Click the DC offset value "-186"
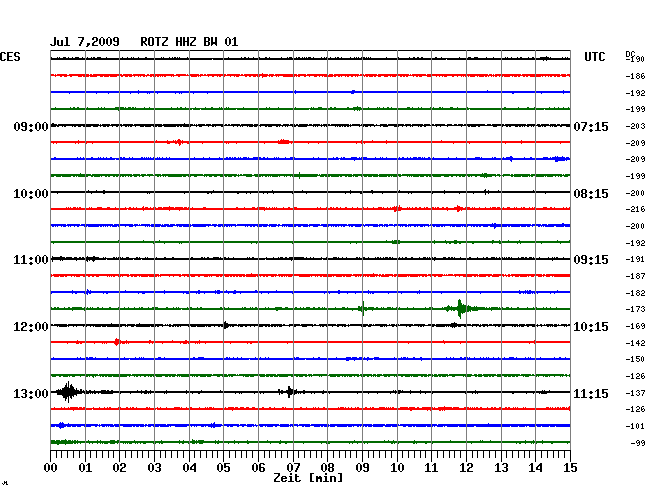Viewport: 650px width, 494px height. point(635,76)
